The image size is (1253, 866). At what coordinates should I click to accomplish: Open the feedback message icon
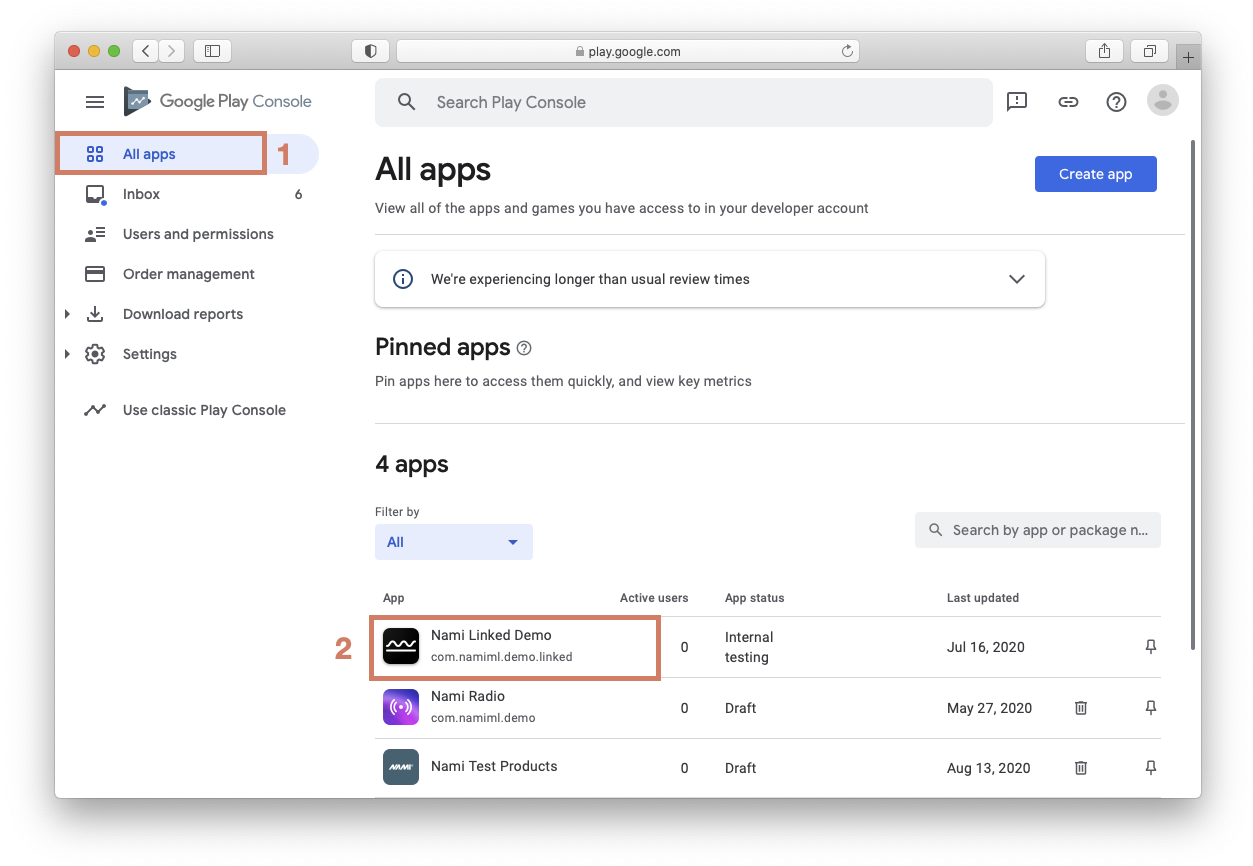point(1017,102)
